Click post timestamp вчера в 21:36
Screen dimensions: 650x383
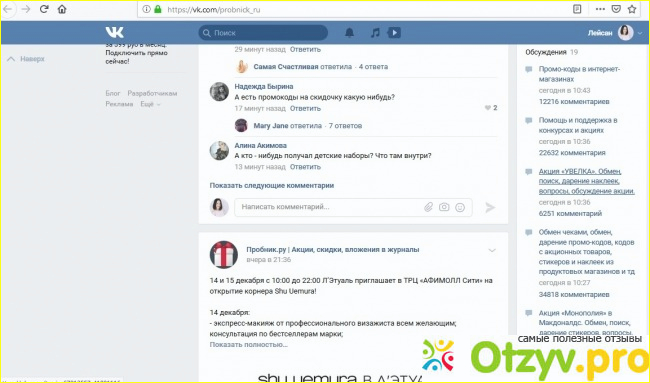point(269,260)
